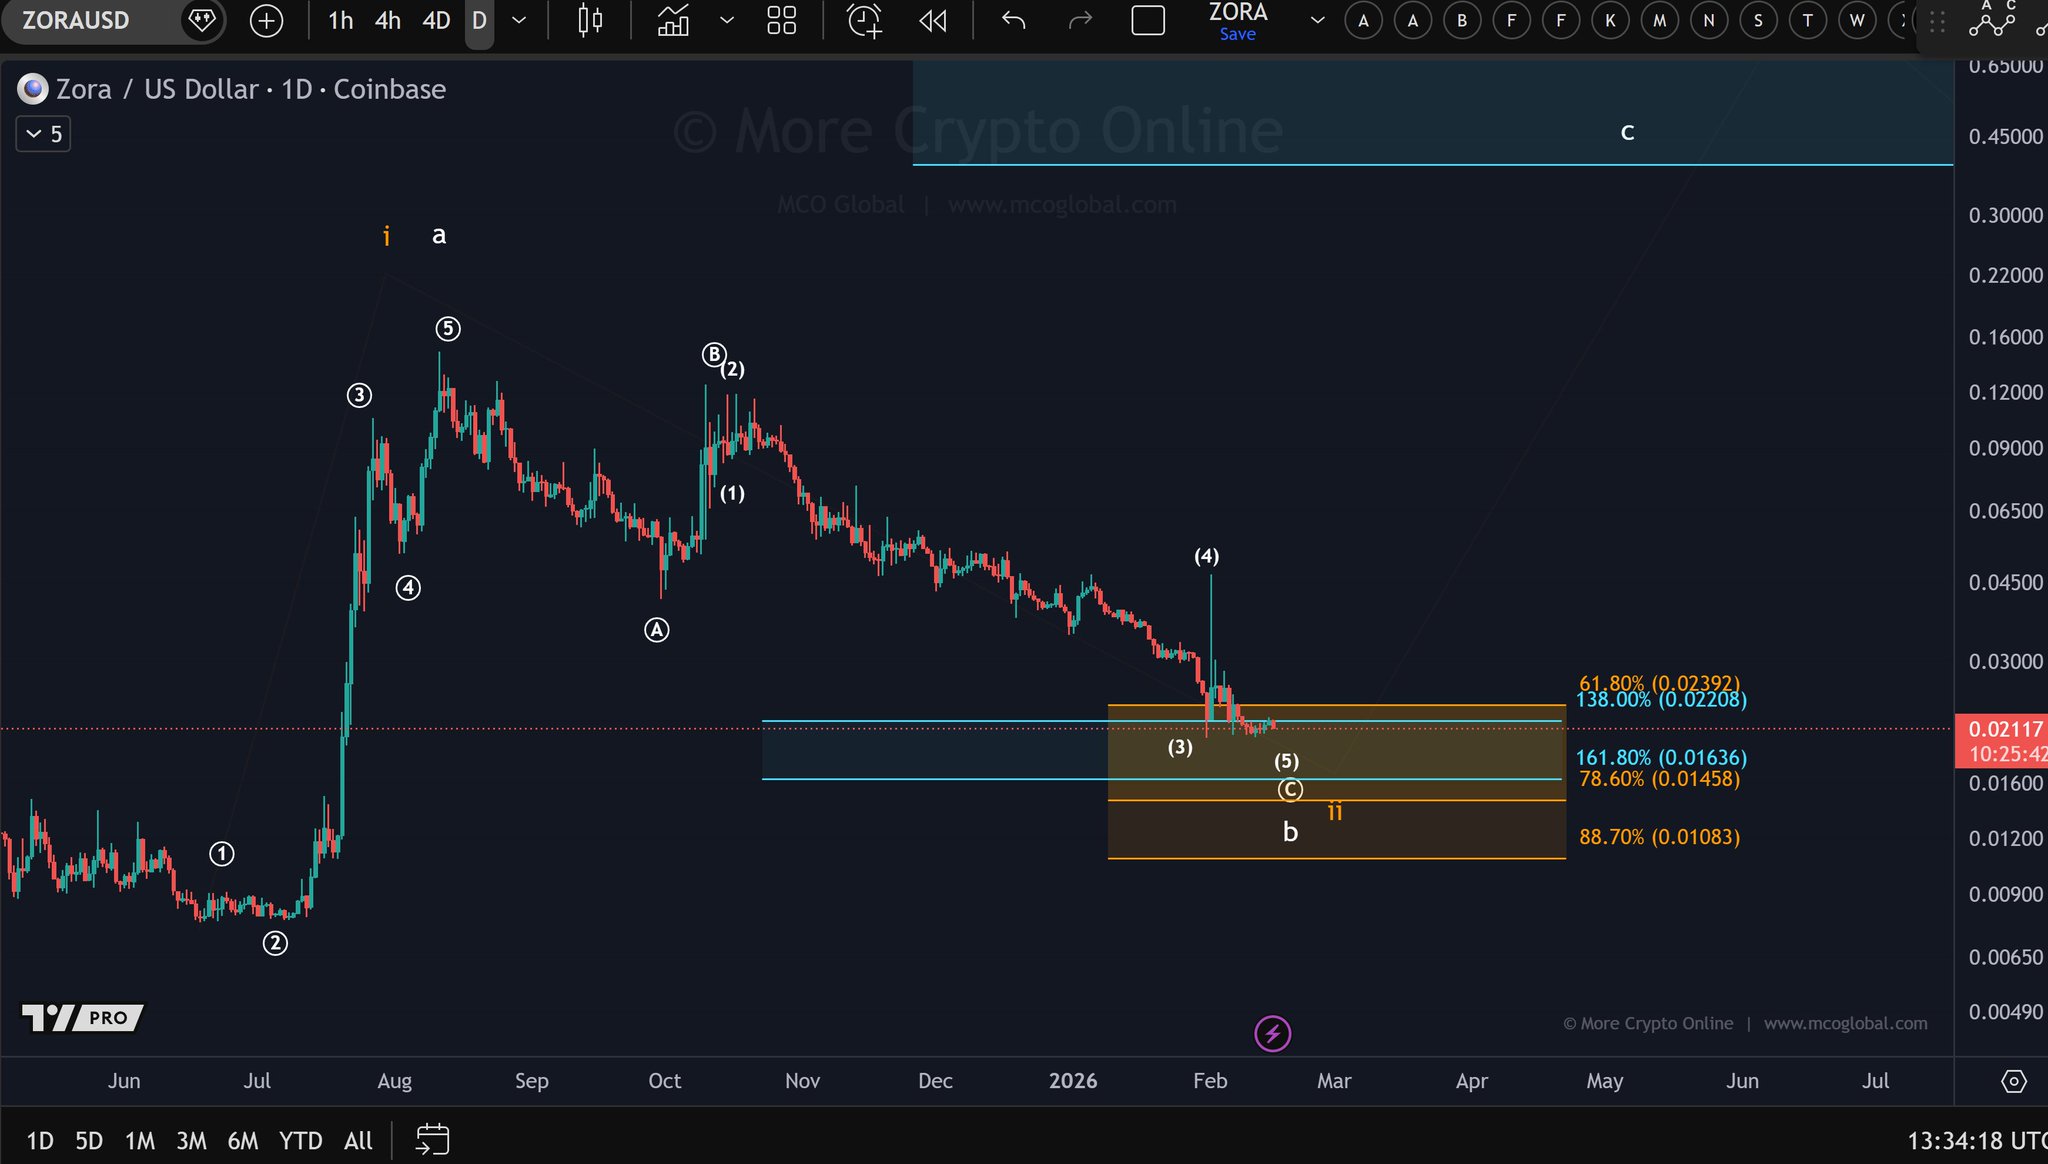
Task: Start bar replay mode
Action: tap(932, 20)
